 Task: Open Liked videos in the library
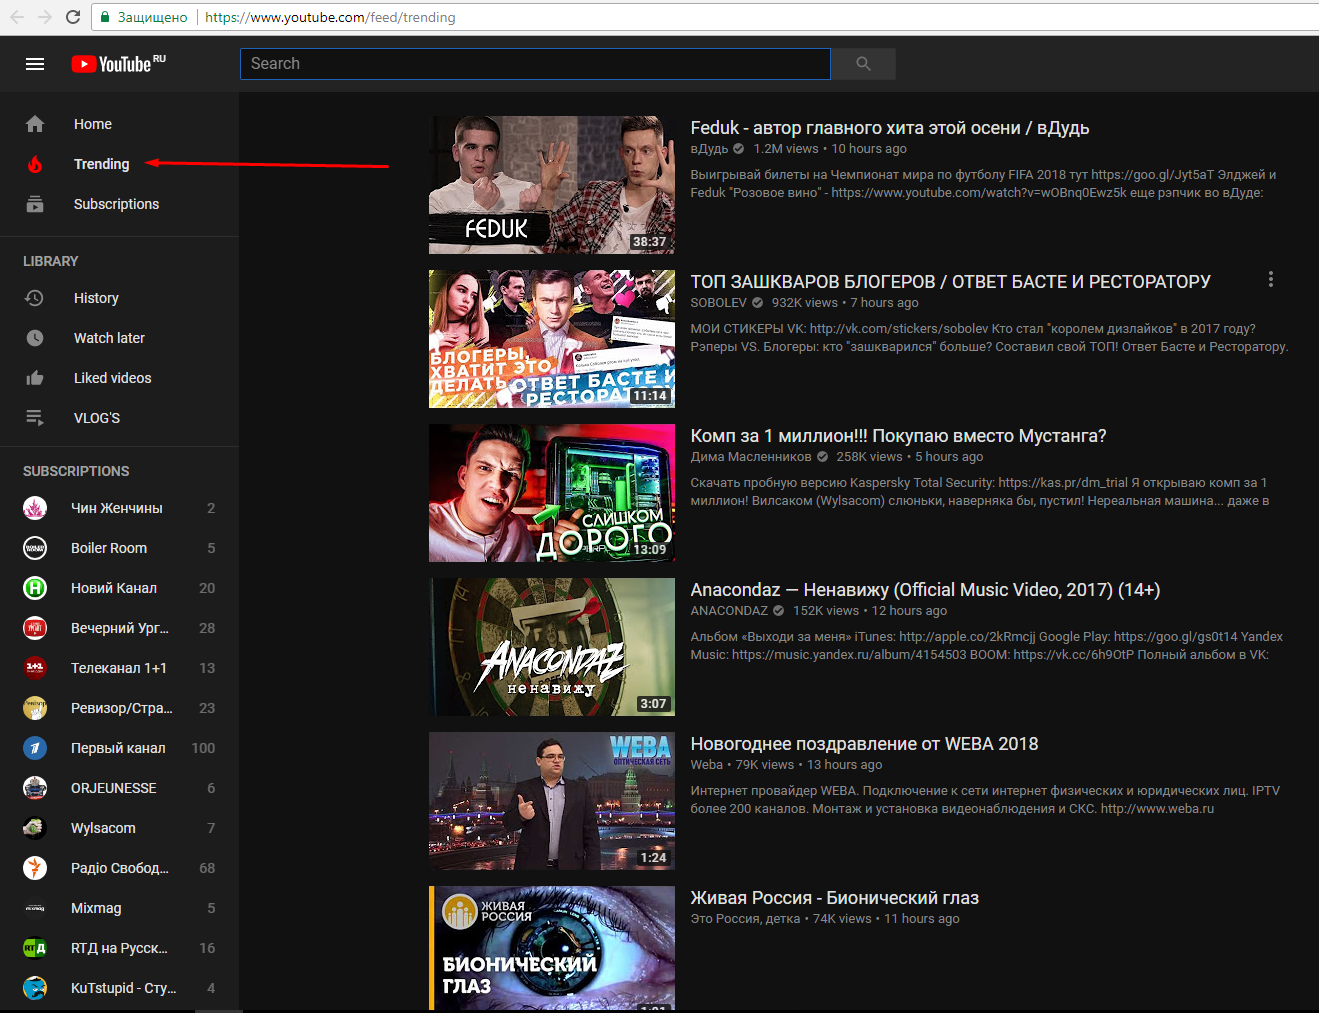[120, 378]
